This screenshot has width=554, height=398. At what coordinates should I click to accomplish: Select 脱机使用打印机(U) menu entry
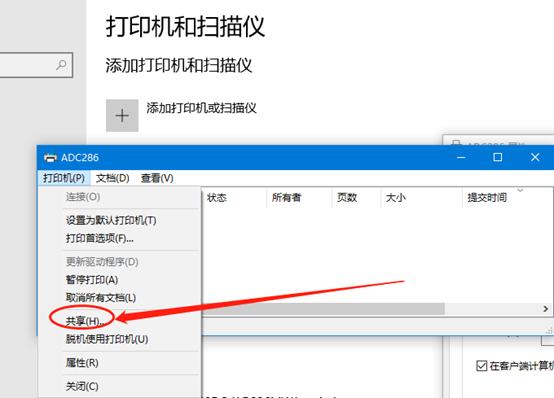(x=107, y=339)
